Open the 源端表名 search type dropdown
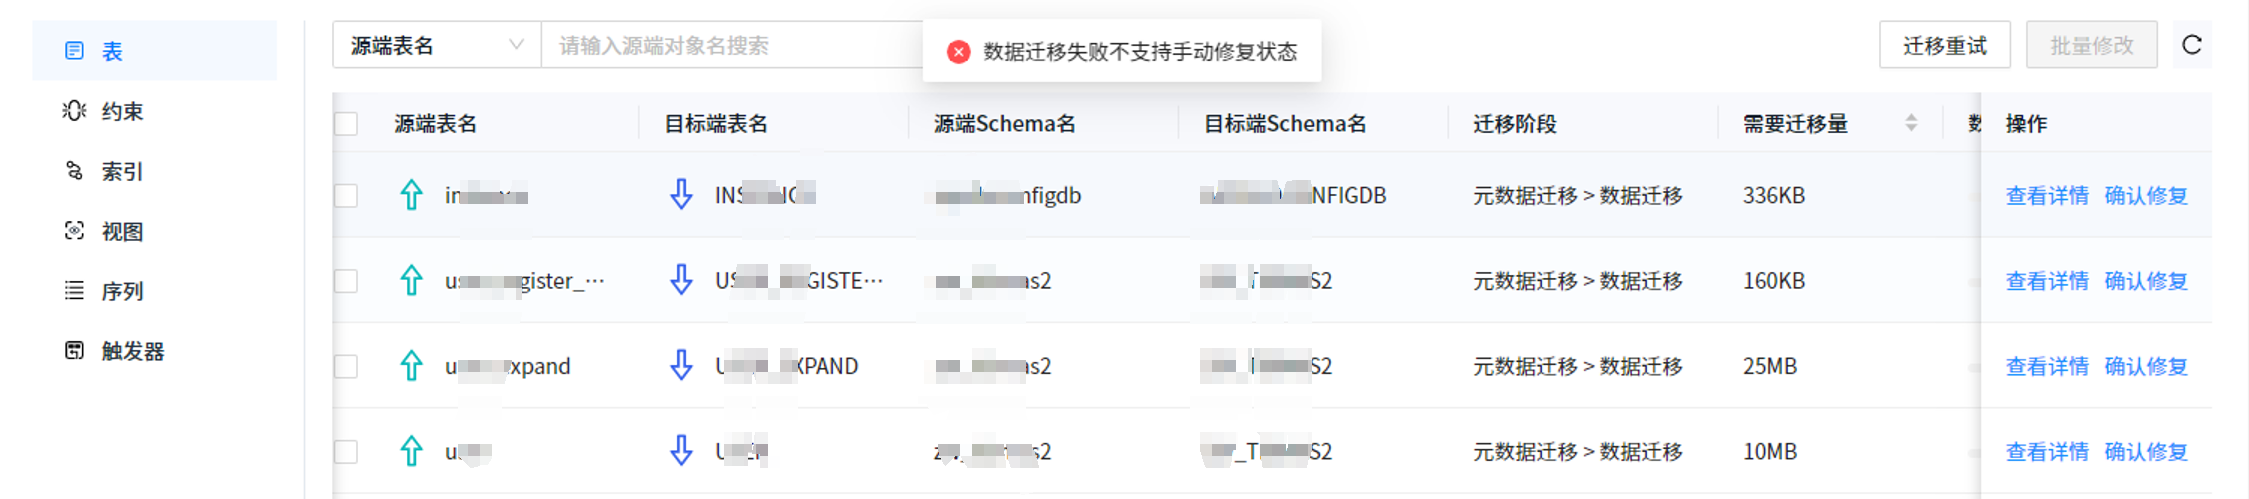This screenshot has height=499, width=2249. pos(437,45)
